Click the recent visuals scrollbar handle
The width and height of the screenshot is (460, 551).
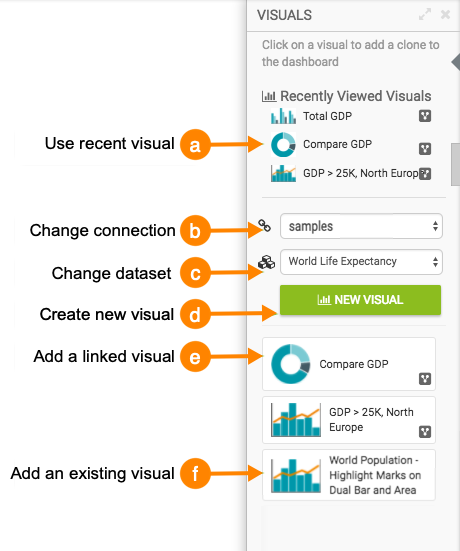455,164
